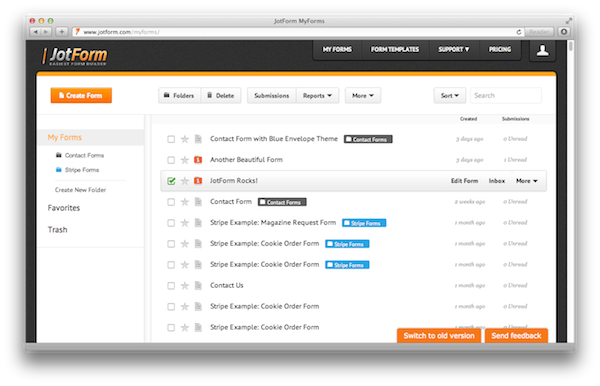Viewport: 600px width, 386px height.
Task: Open the Contact Us form title
Action: tap(227, 285)
